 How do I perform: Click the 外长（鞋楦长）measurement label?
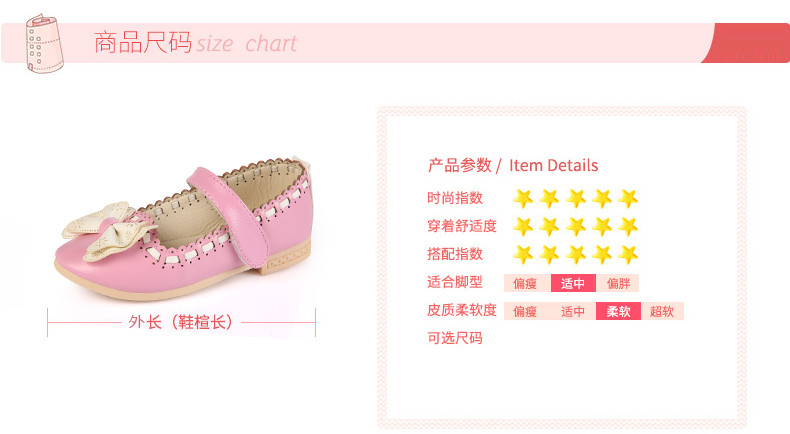(x=180, y=322)
